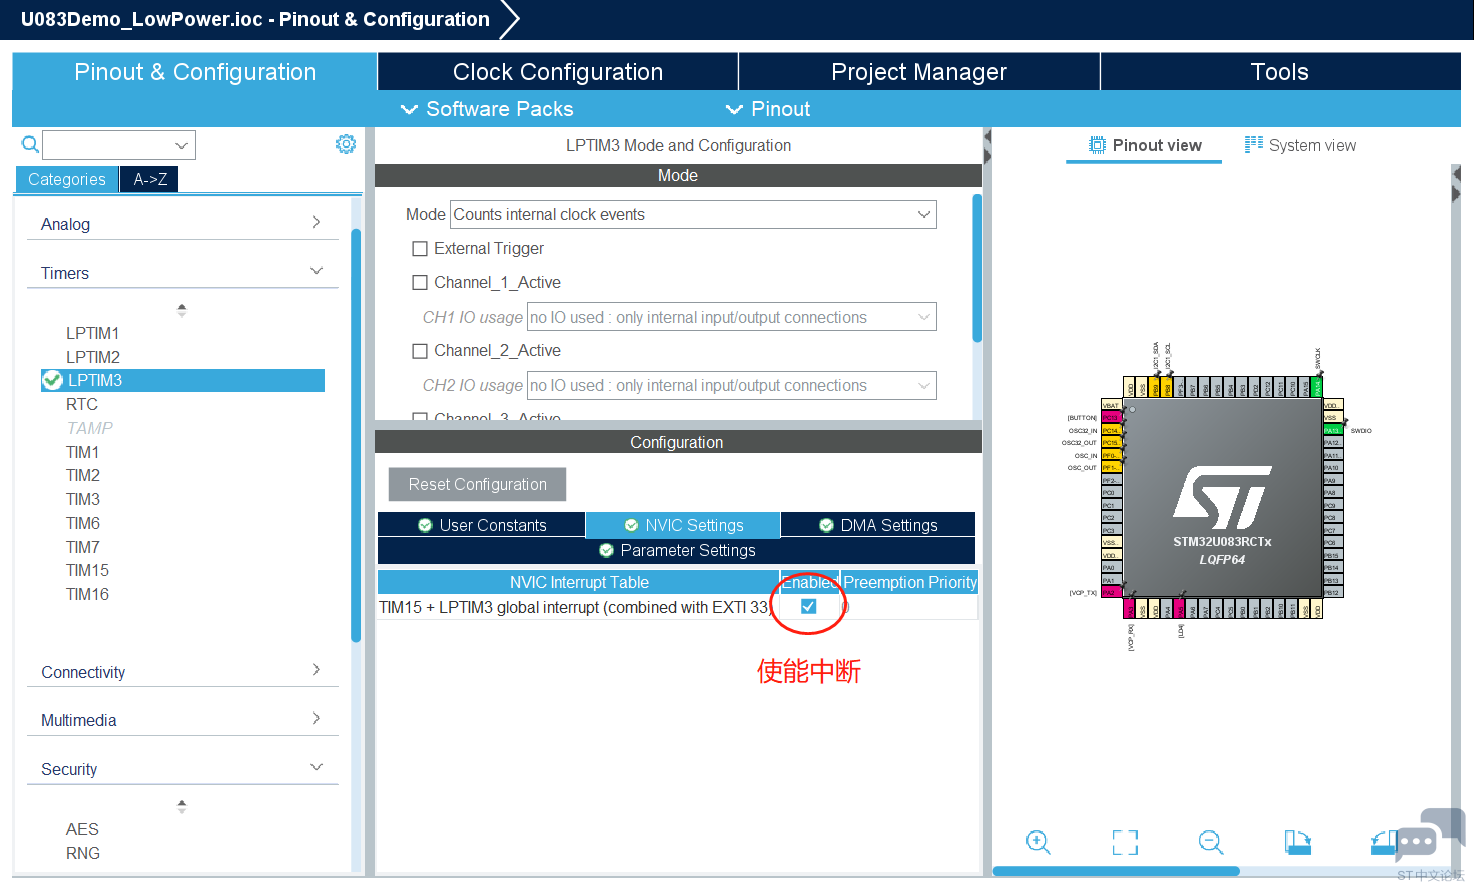Select TIM6 in the Timers list

(83, 523)
